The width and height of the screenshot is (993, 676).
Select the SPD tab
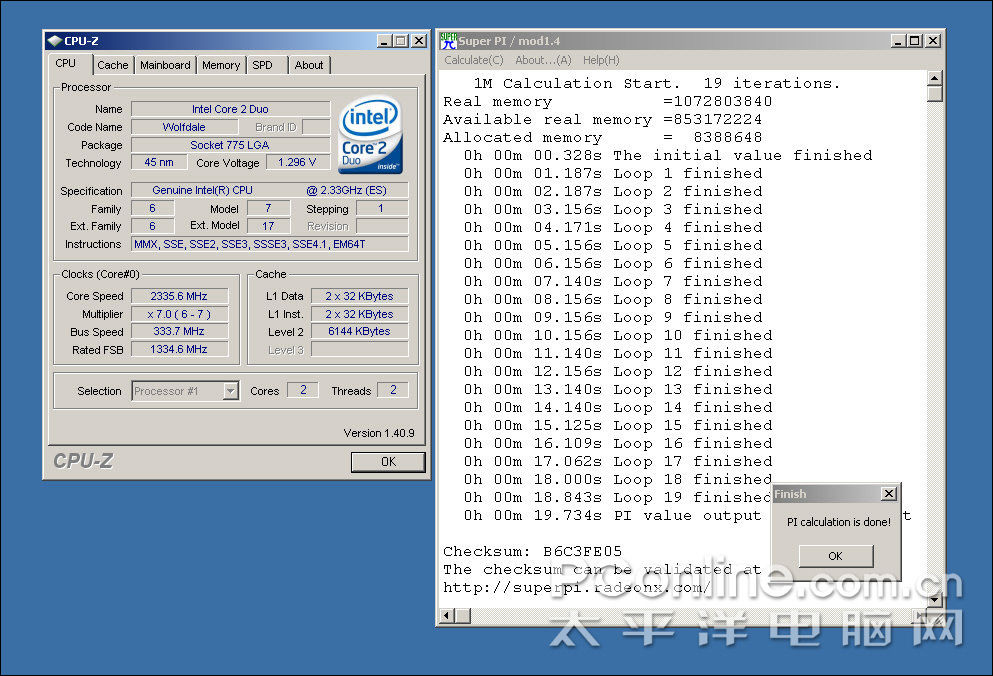pos(263,65)
